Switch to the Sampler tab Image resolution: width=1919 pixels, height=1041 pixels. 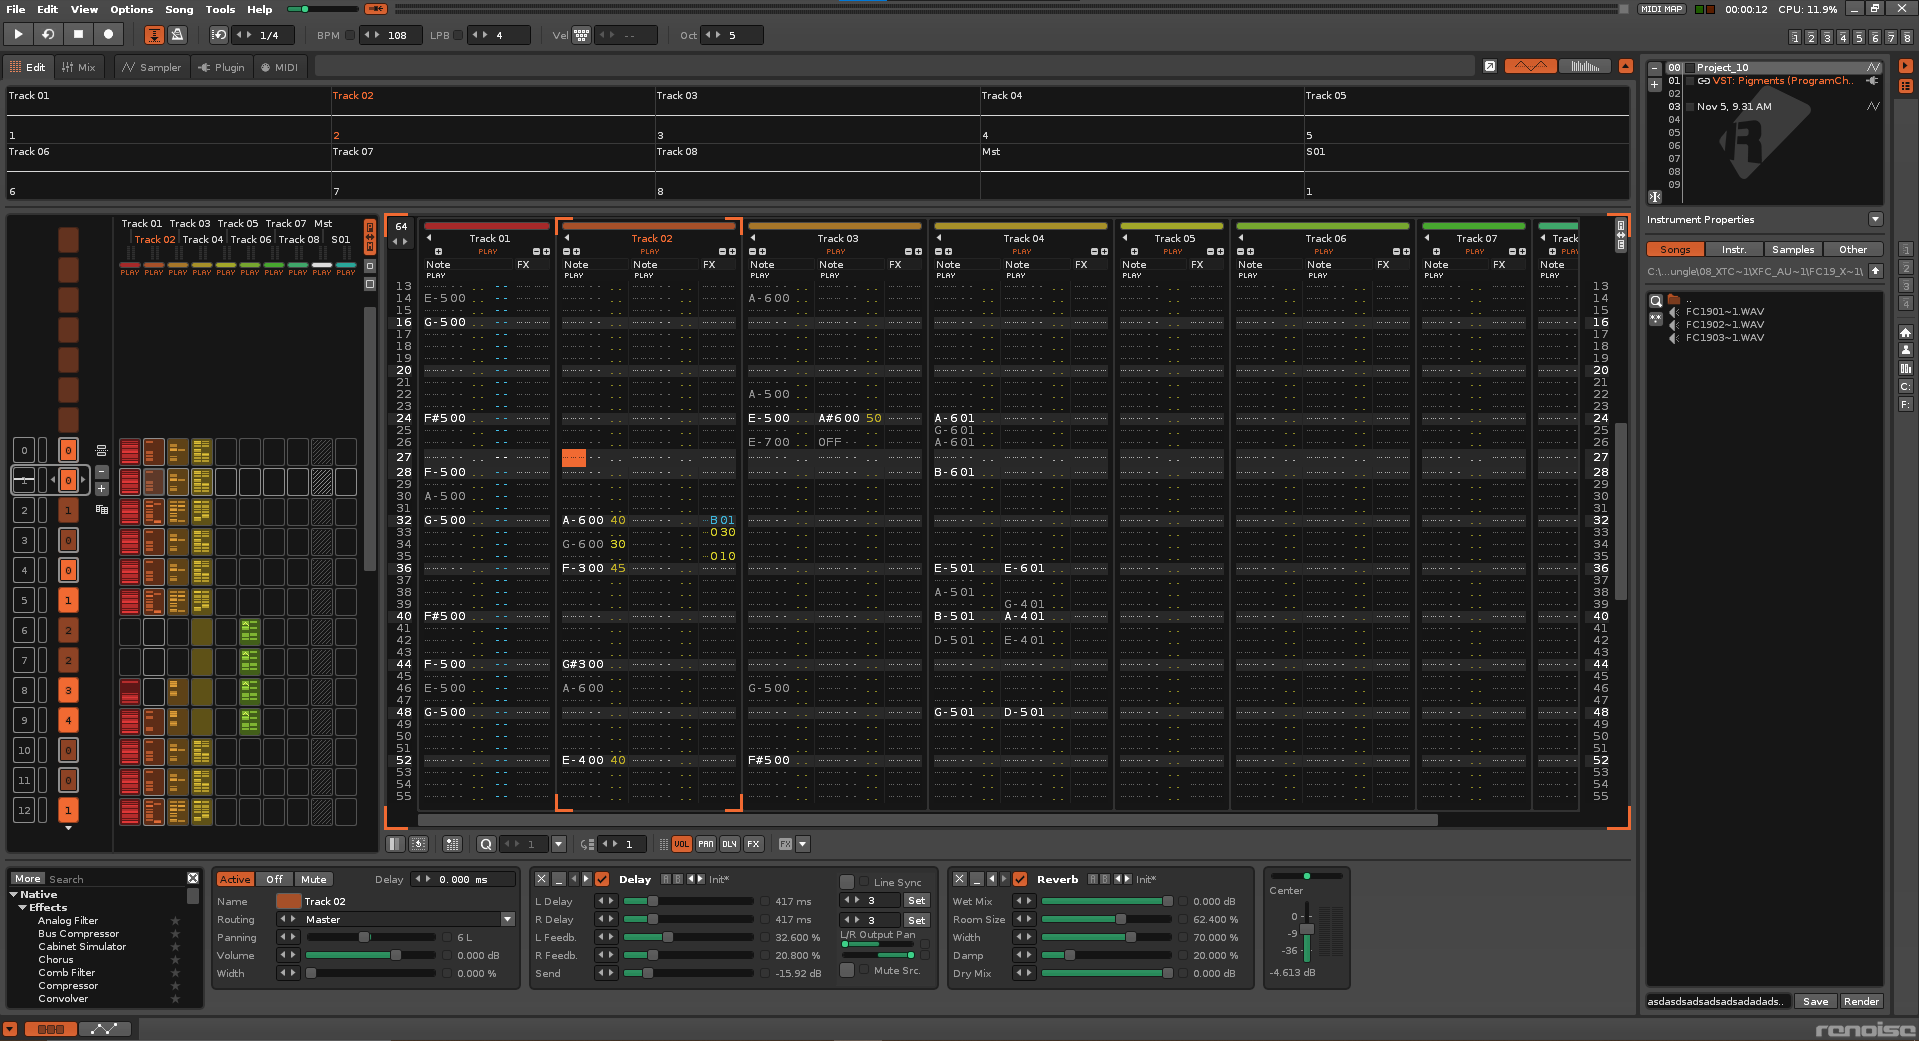[152, 67]
